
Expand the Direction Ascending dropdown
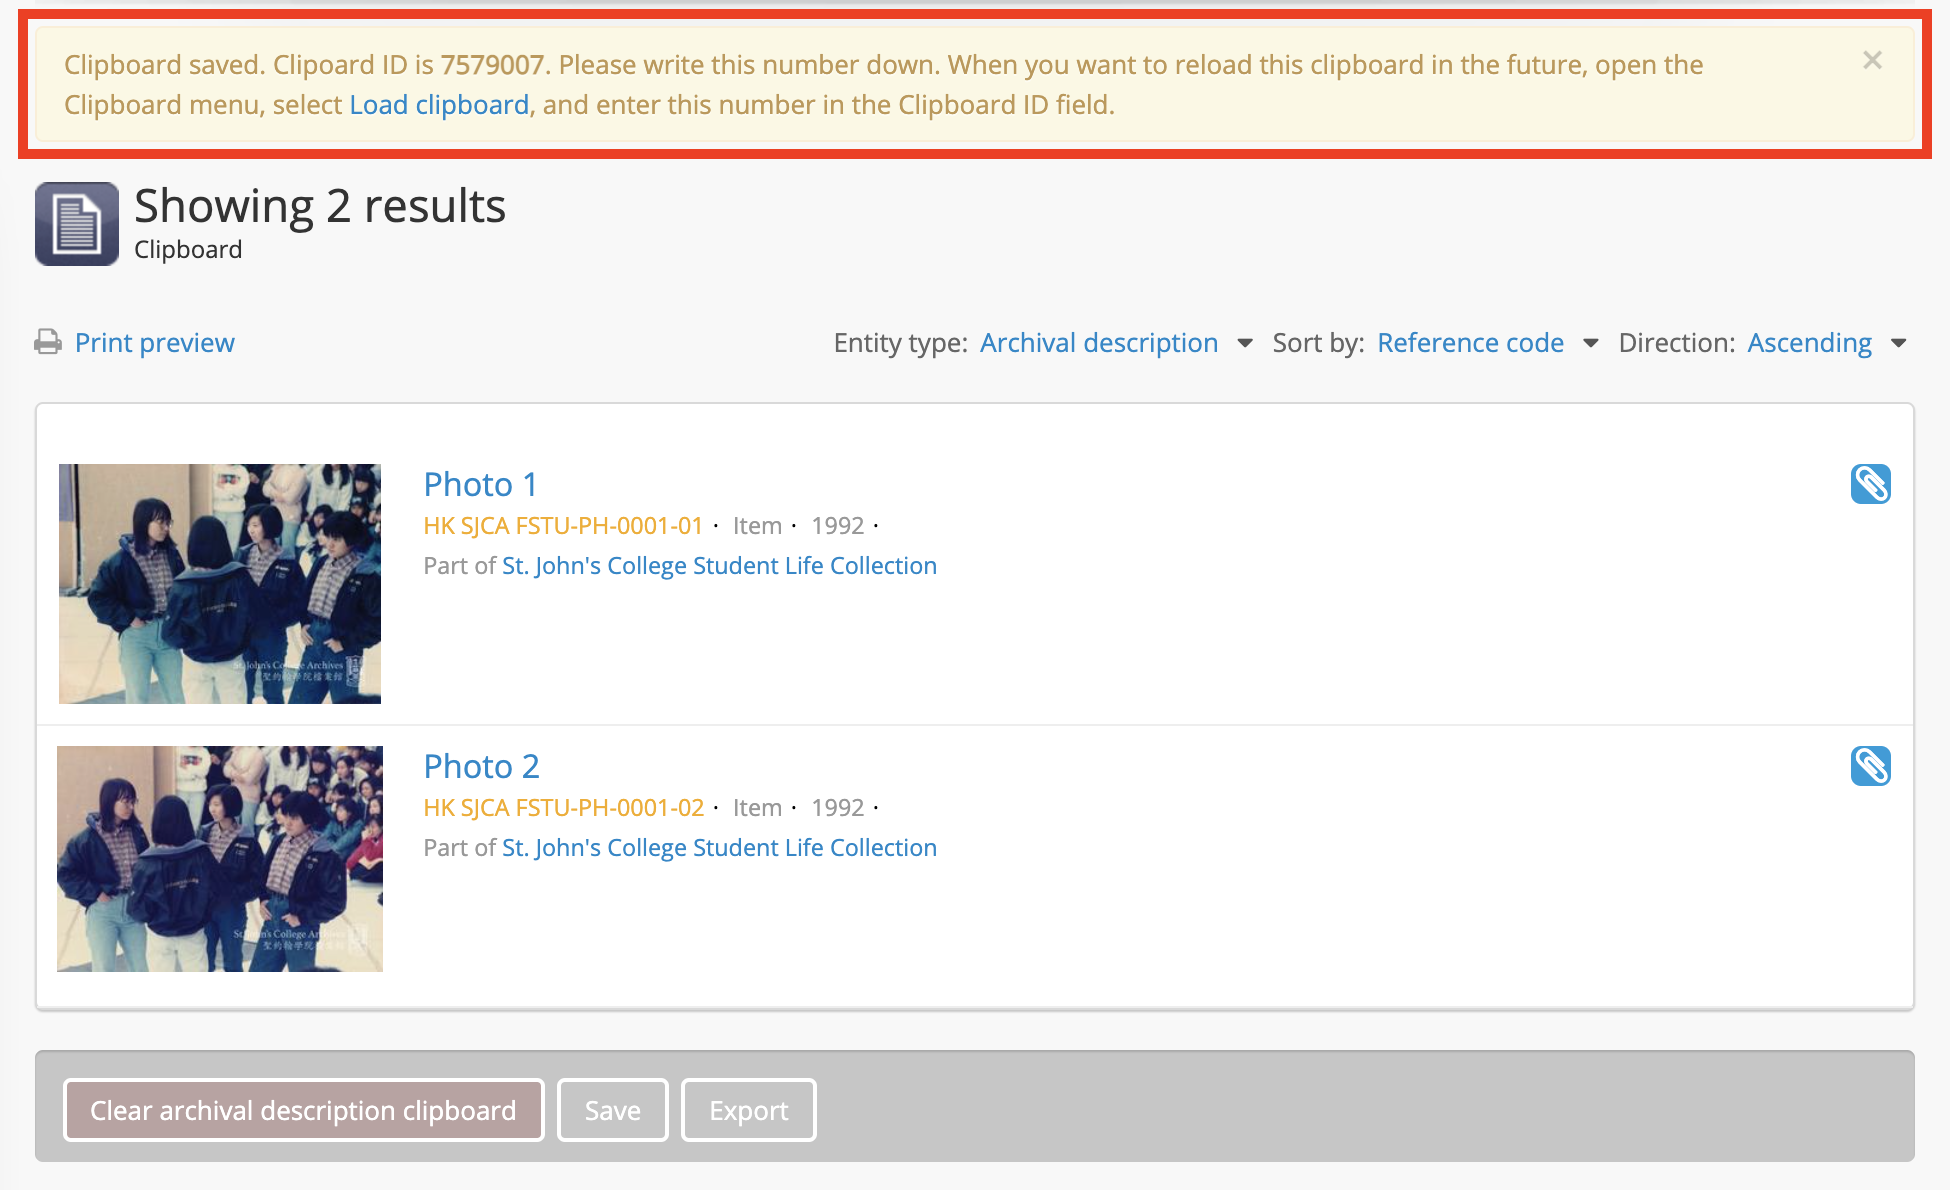tap(1809, 343)
